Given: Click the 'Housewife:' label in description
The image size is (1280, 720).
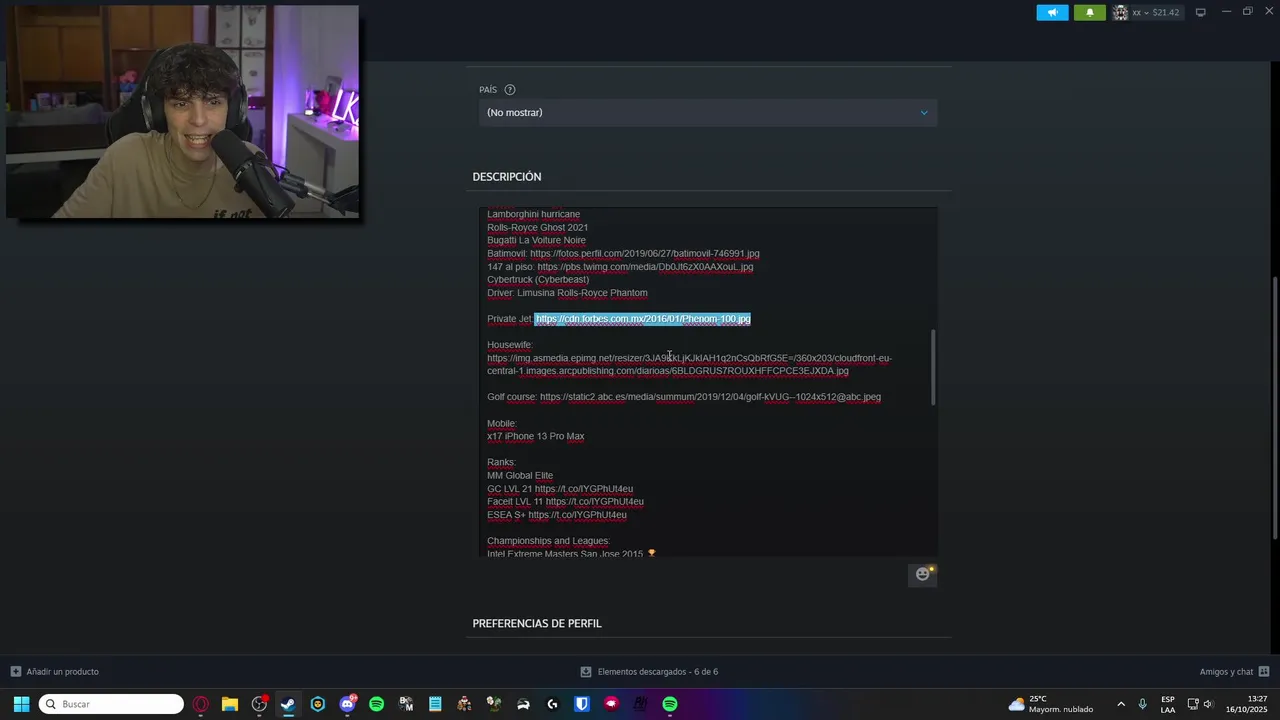Looking at the screenshot, I should 510,345.
